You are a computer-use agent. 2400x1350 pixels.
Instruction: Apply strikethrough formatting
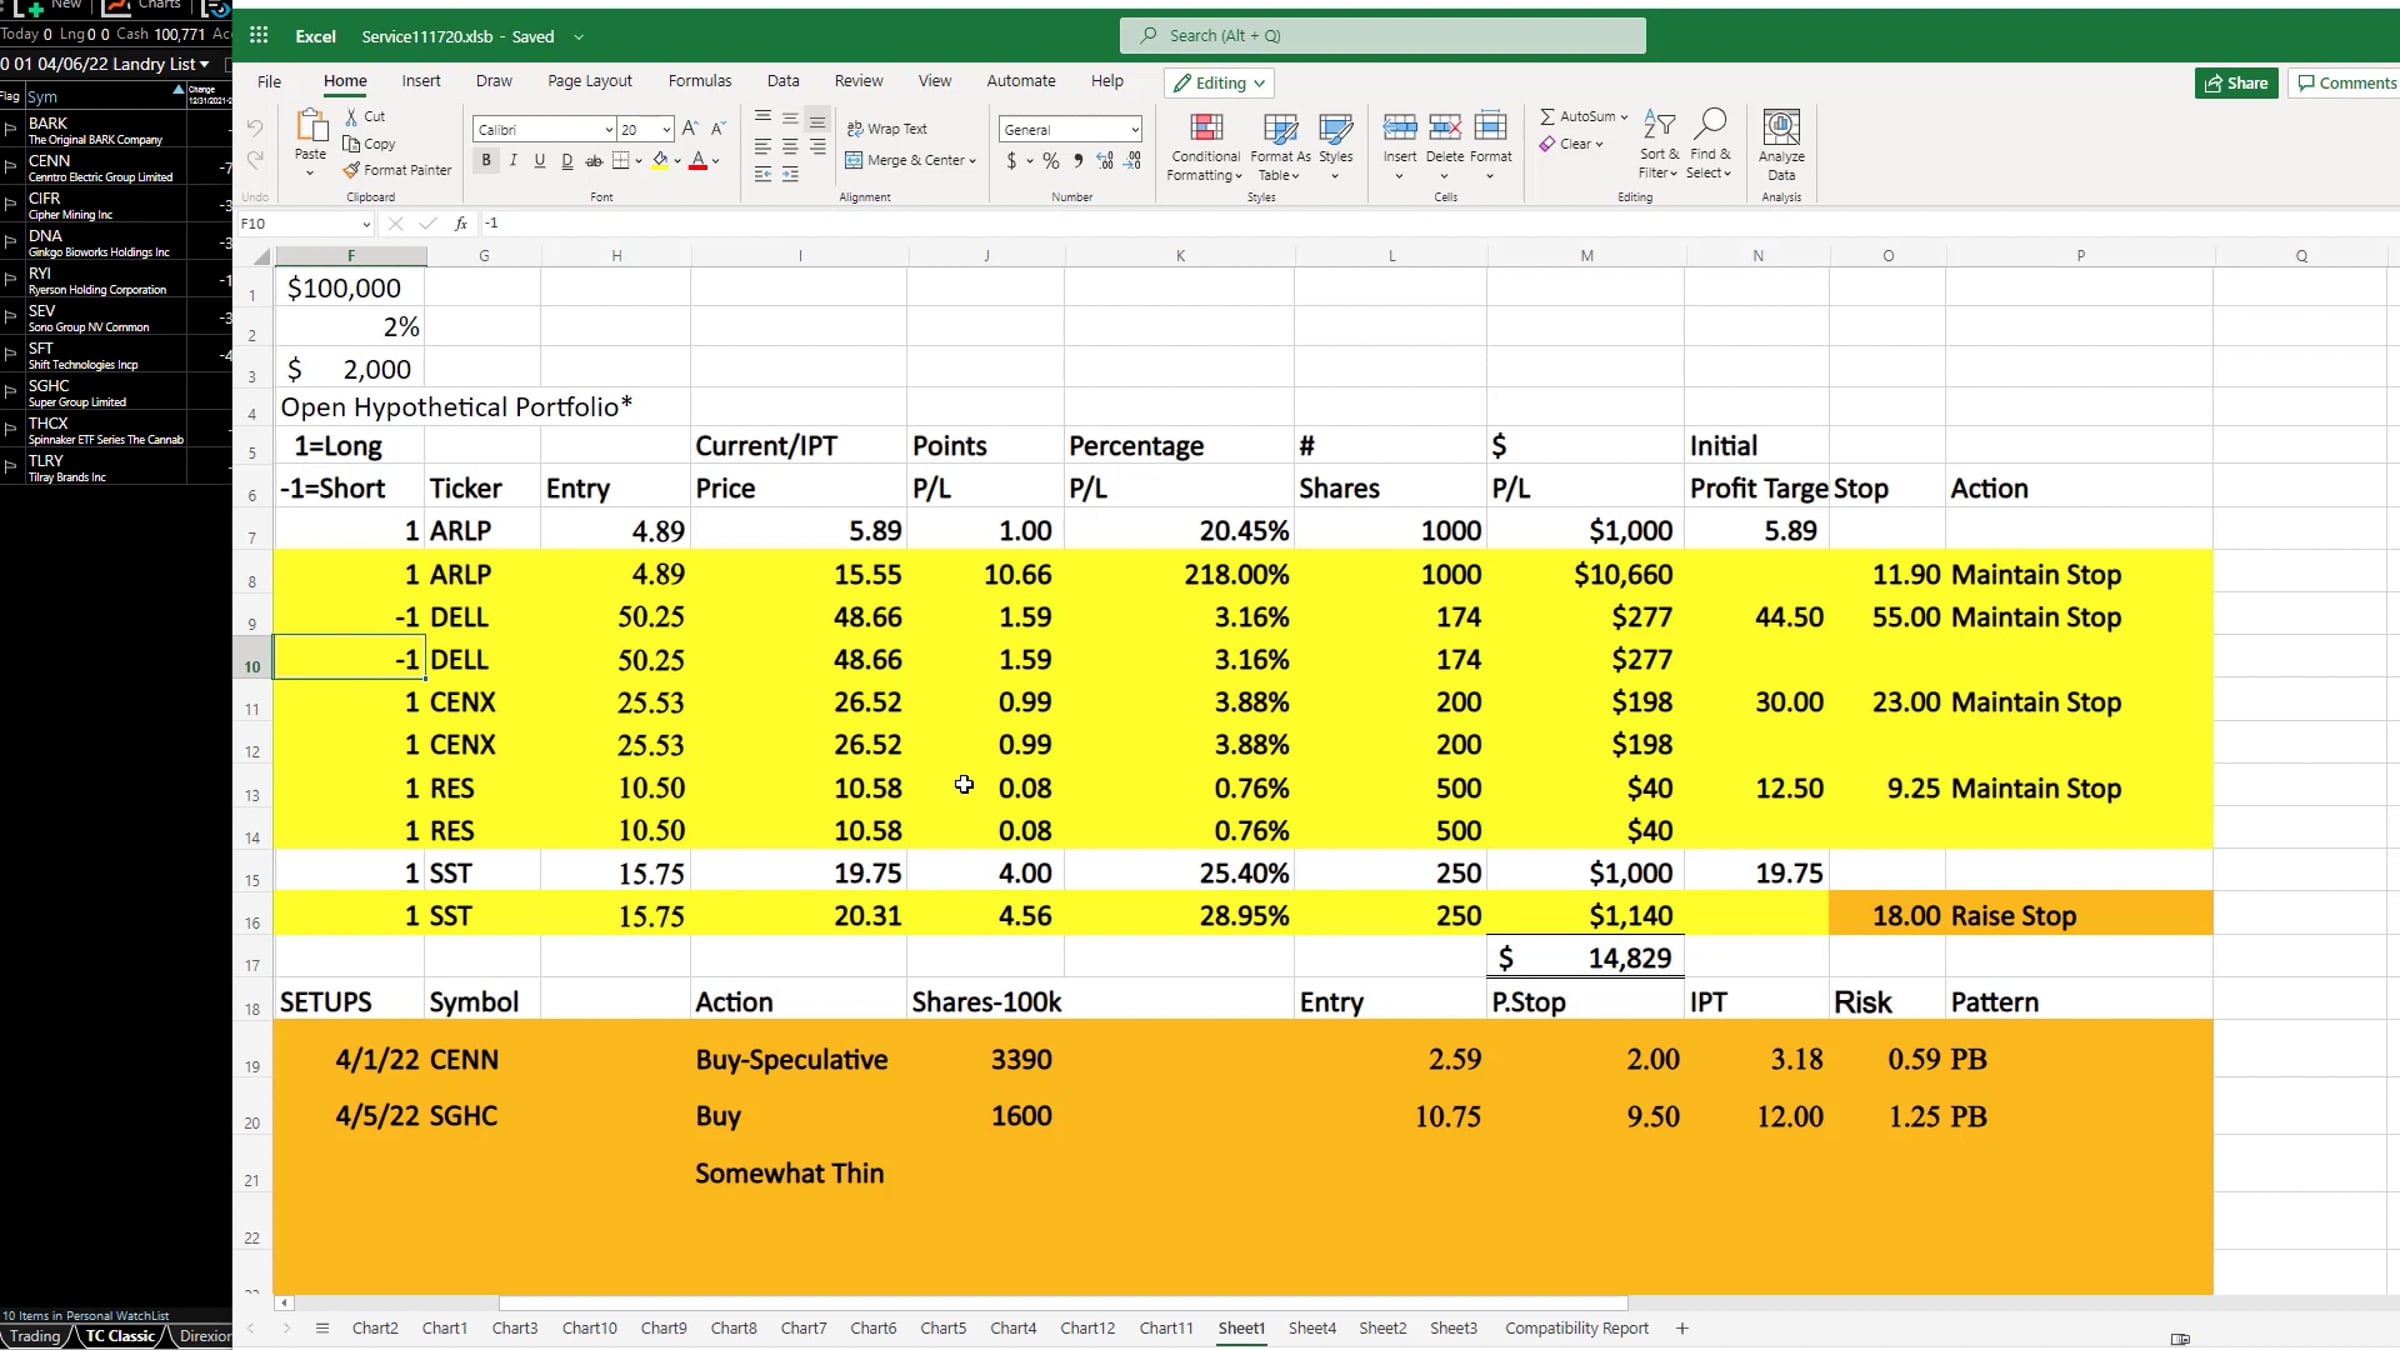594,160
